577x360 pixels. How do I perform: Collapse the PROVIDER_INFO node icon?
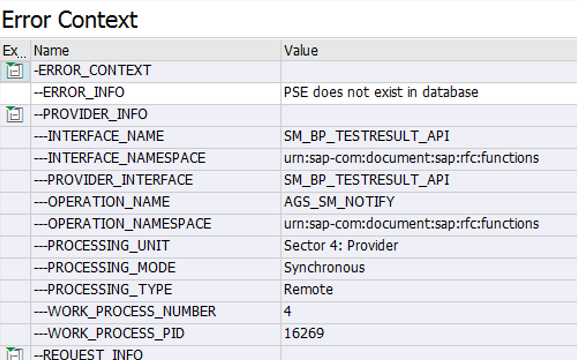point(14,114)
